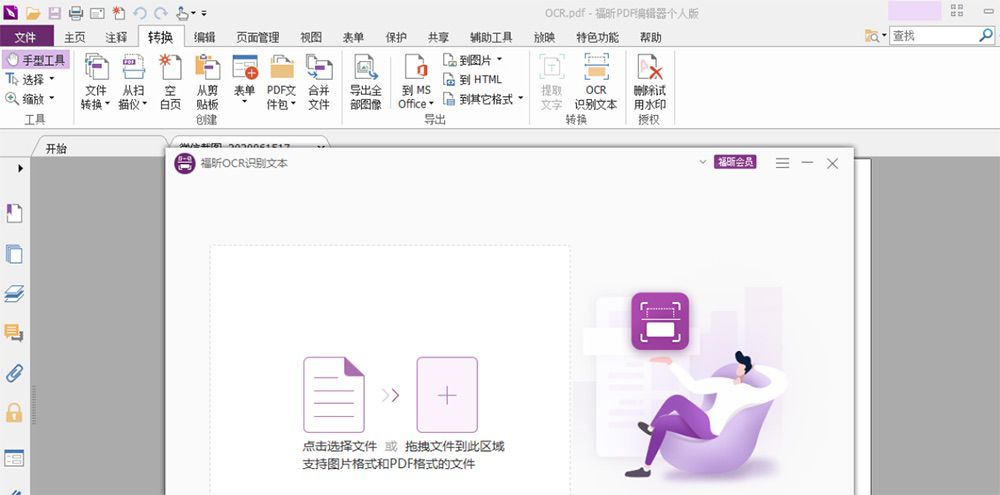1000x495 pixels.
Task: Open the layers panel icon in sidebar
Action: coord(14,293)
